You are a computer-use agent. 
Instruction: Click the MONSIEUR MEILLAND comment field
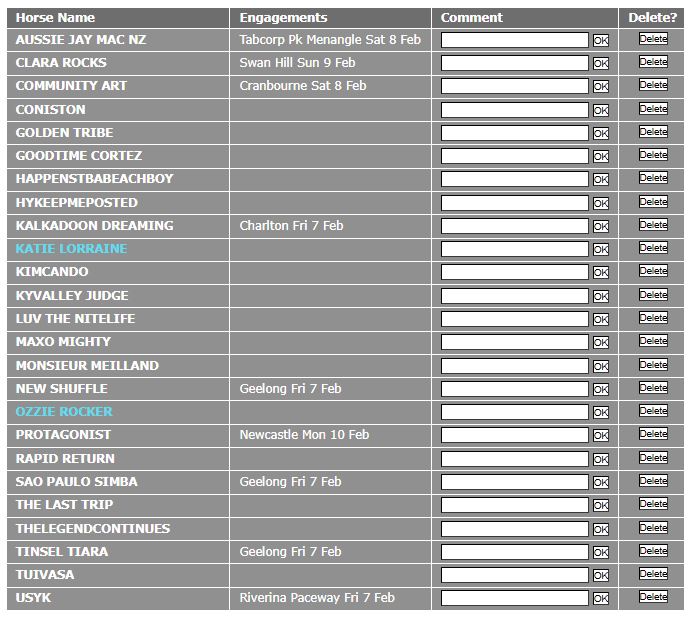pyautogui.click(x=515, y=366)
